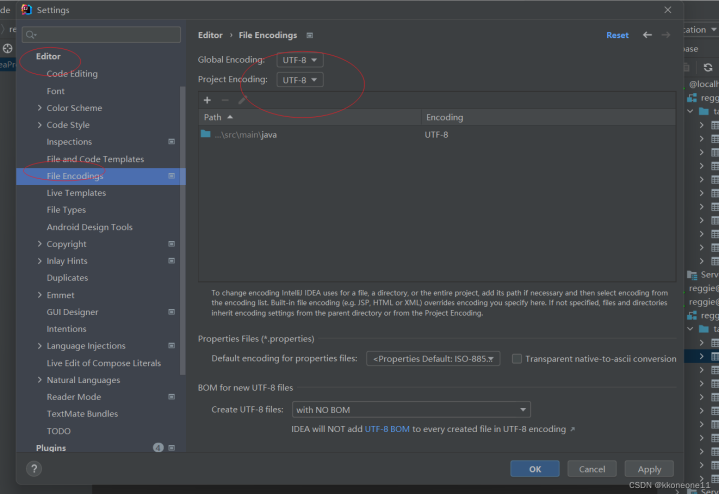The height and width of the screenshot is (494, 719).
Task: Click Apply button
Action: (x=649, y=469)
